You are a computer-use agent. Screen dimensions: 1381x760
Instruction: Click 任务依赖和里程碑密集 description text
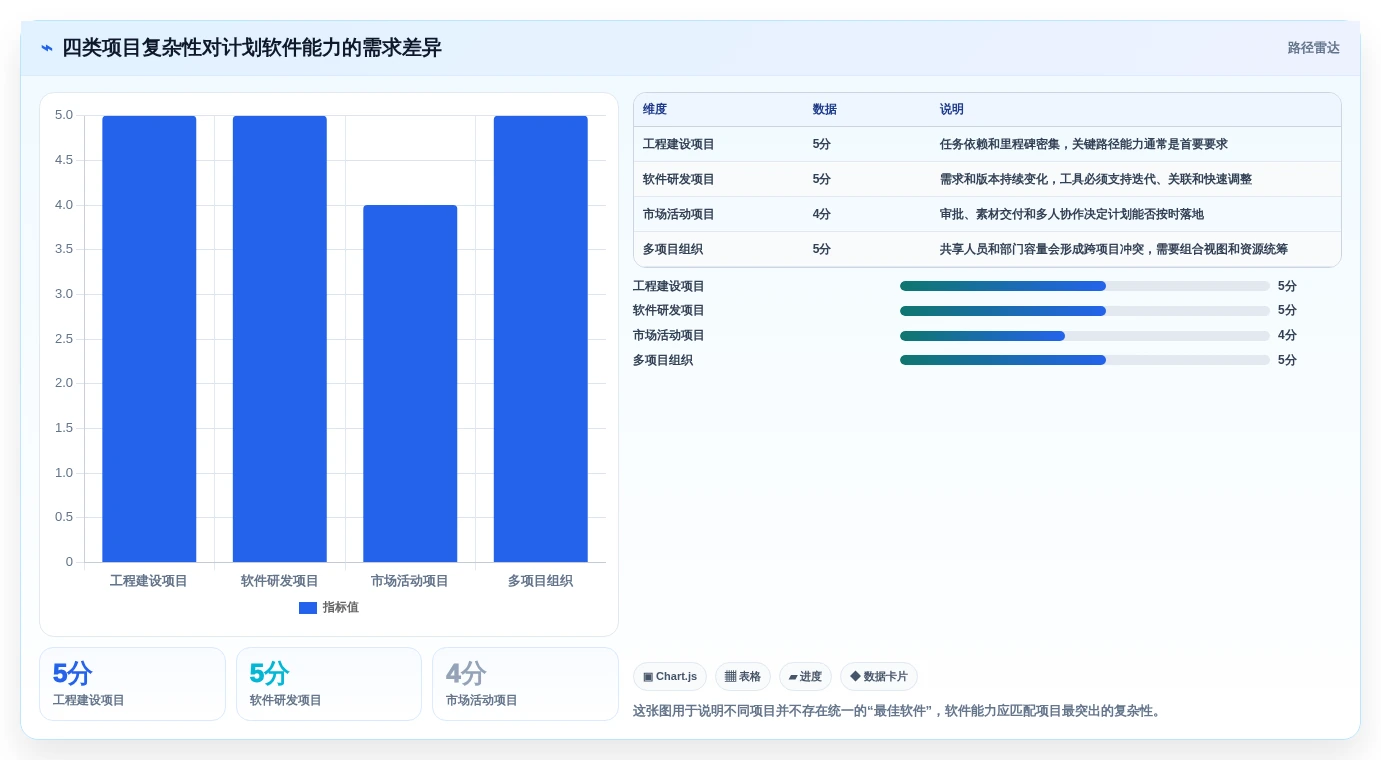pyautogui.click(x=1084, y=145)
